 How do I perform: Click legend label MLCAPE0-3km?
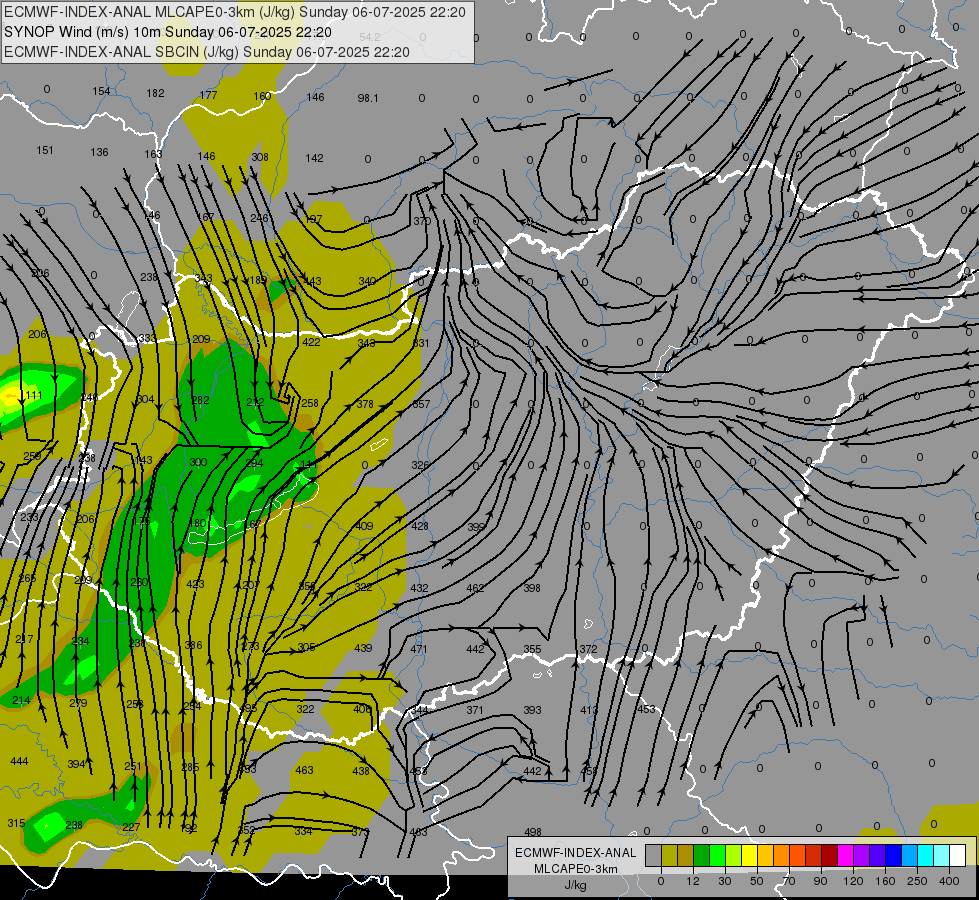pos(576,869)
